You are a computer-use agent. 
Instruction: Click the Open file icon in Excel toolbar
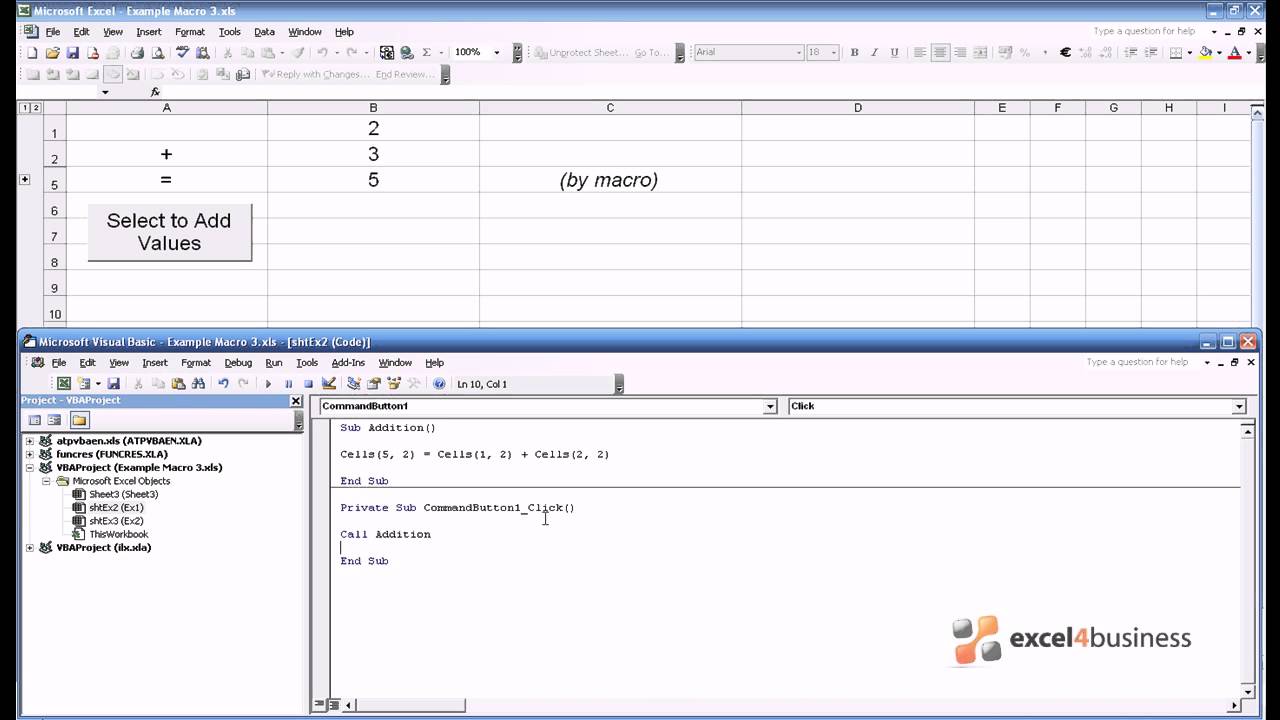click(52, 53)
